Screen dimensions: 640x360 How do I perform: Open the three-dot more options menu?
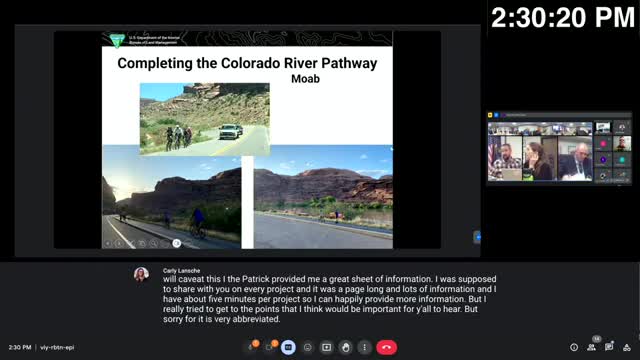coord(364,347)
